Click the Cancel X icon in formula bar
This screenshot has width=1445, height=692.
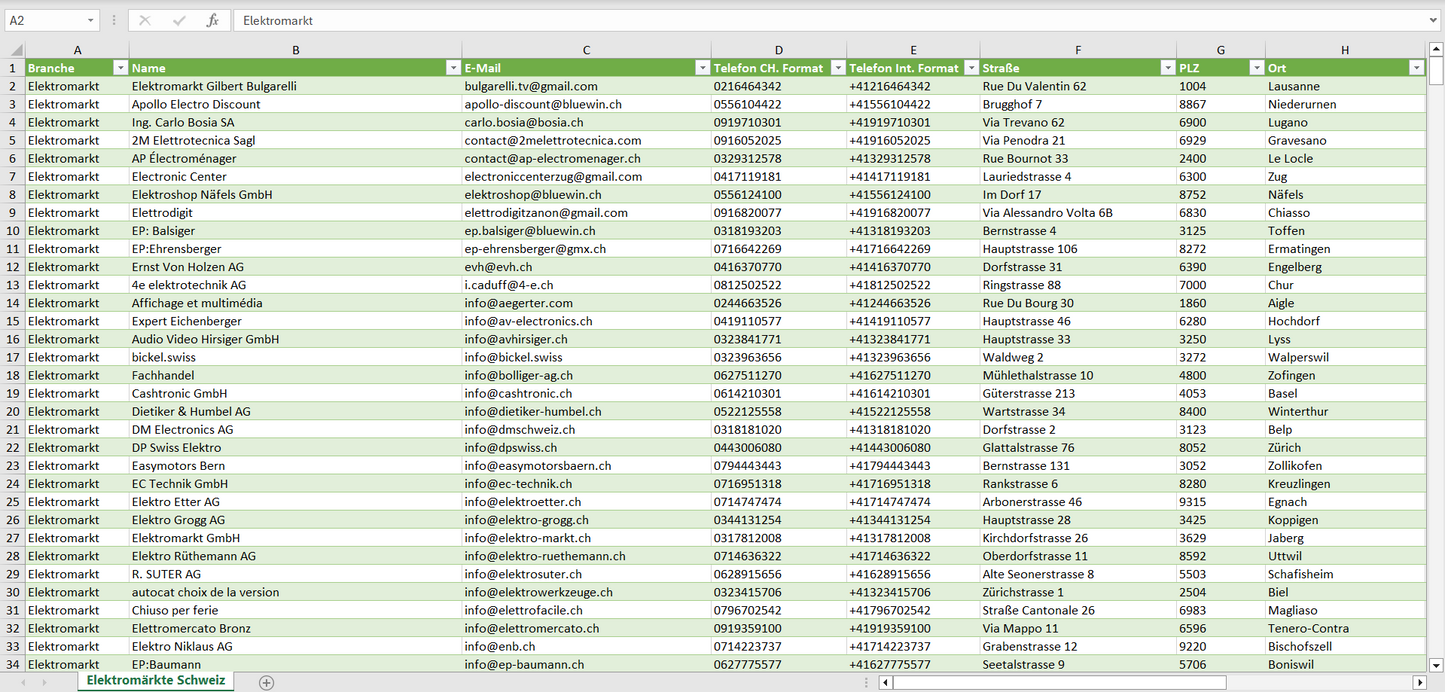pos(145,20)
